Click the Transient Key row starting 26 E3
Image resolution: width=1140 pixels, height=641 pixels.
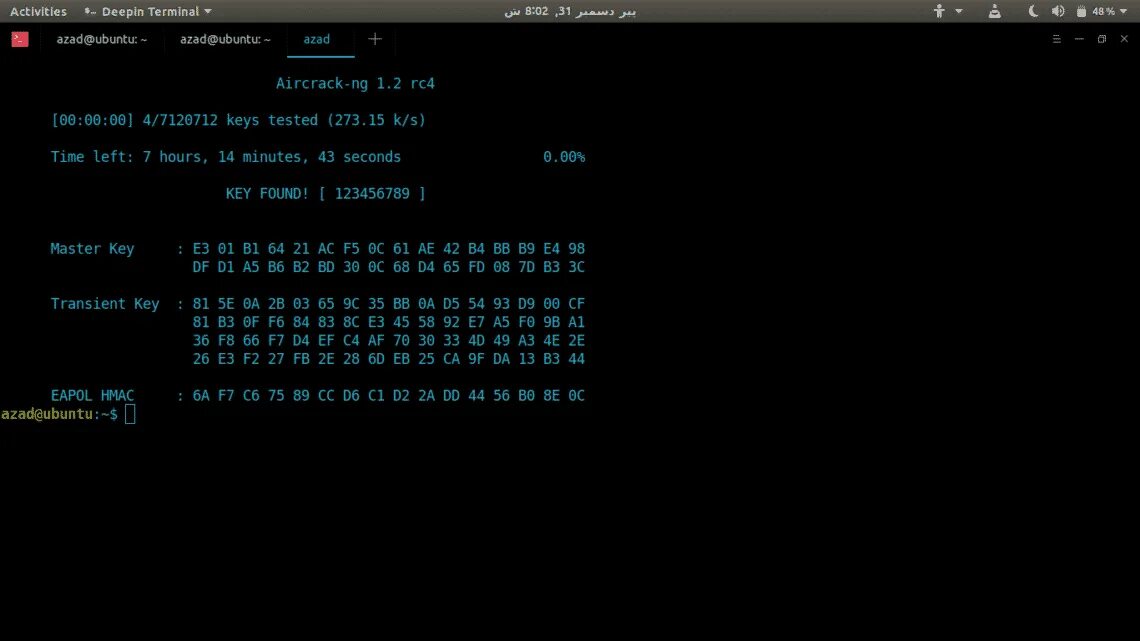pos(388,358)
